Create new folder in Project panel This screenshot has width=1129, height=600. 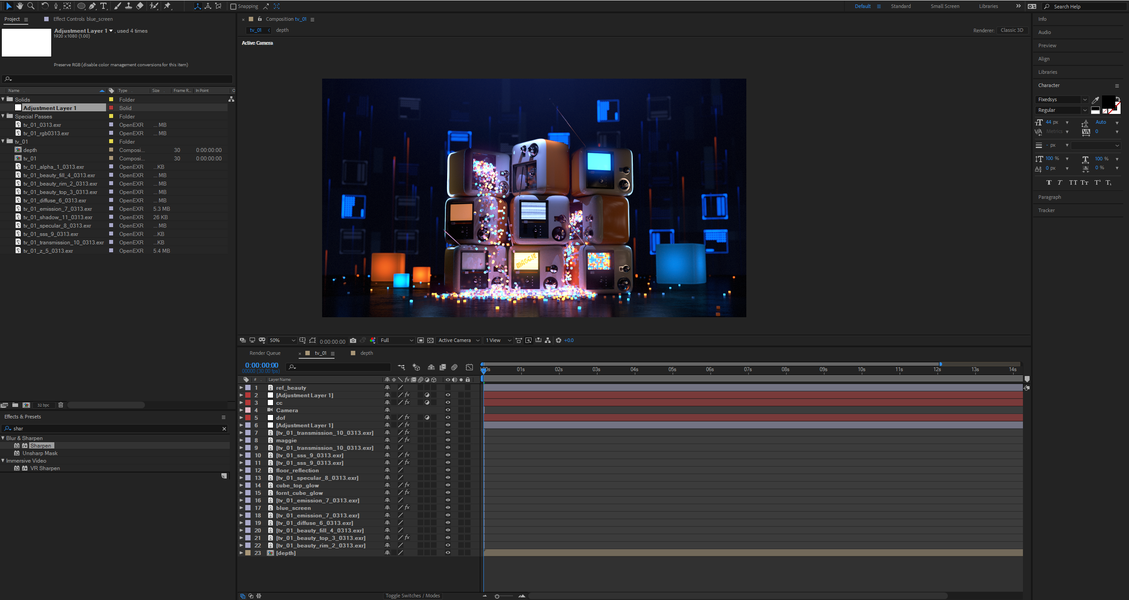[x=16, y=405]
